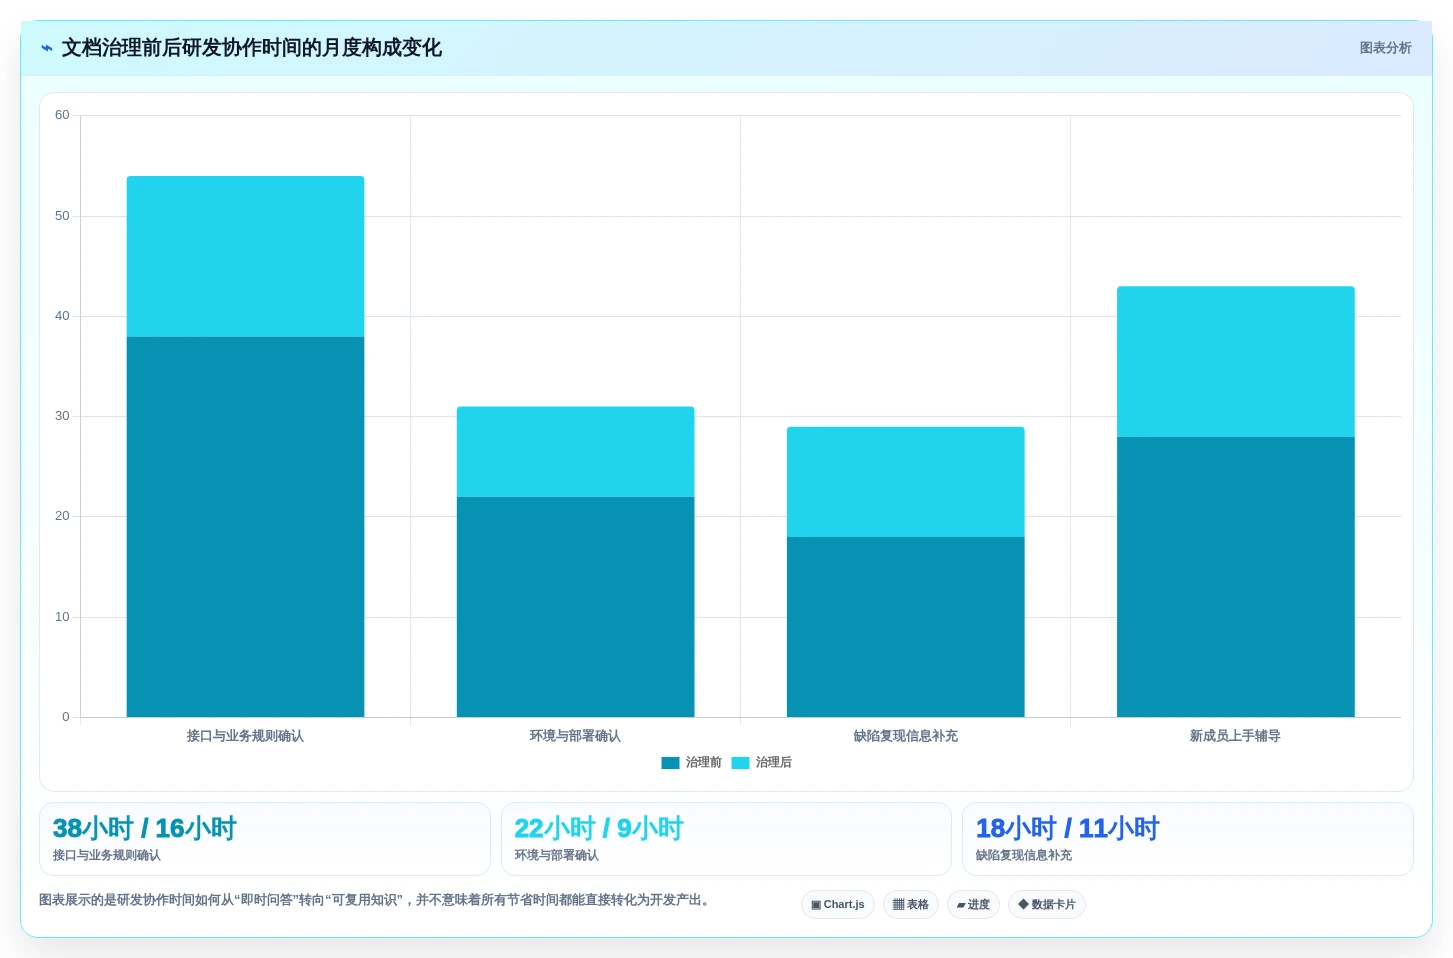This screenshot has width=1453, height=958.
Task: Click the 治理后 bar segment for 新成员上手辅导
Action: point(1235,362)
